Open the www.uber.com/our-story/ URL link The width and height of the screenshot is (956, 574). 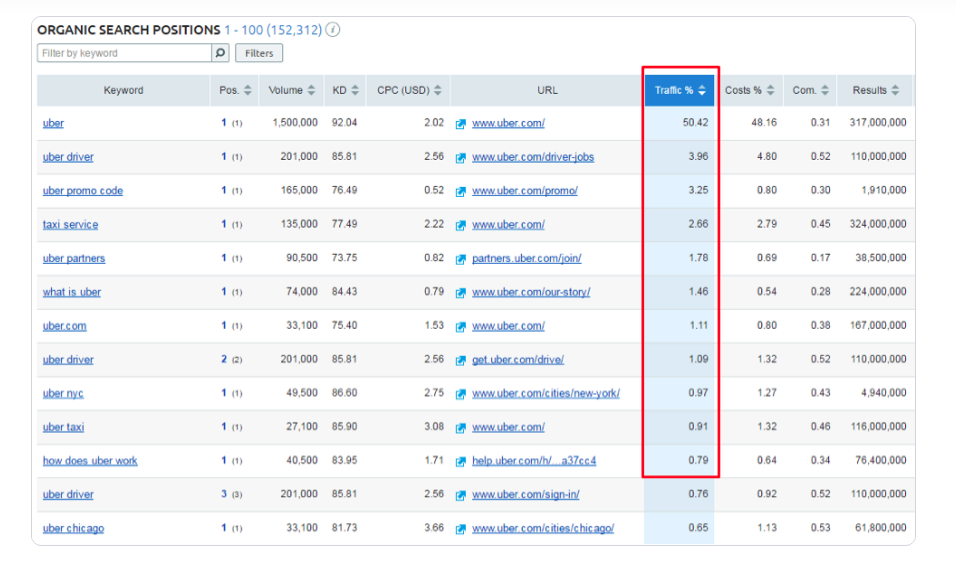[531, 292]
